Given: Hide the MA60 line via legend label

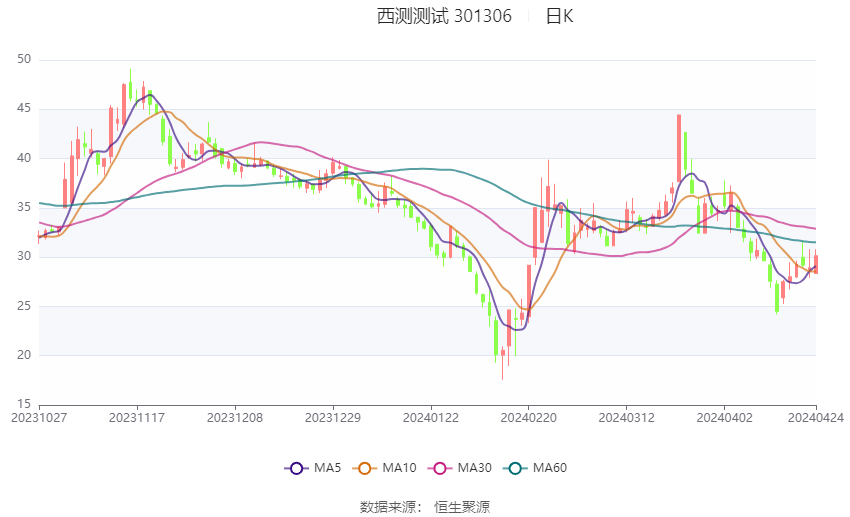Looking at the screenshot, I should click(x=550, y=468).
